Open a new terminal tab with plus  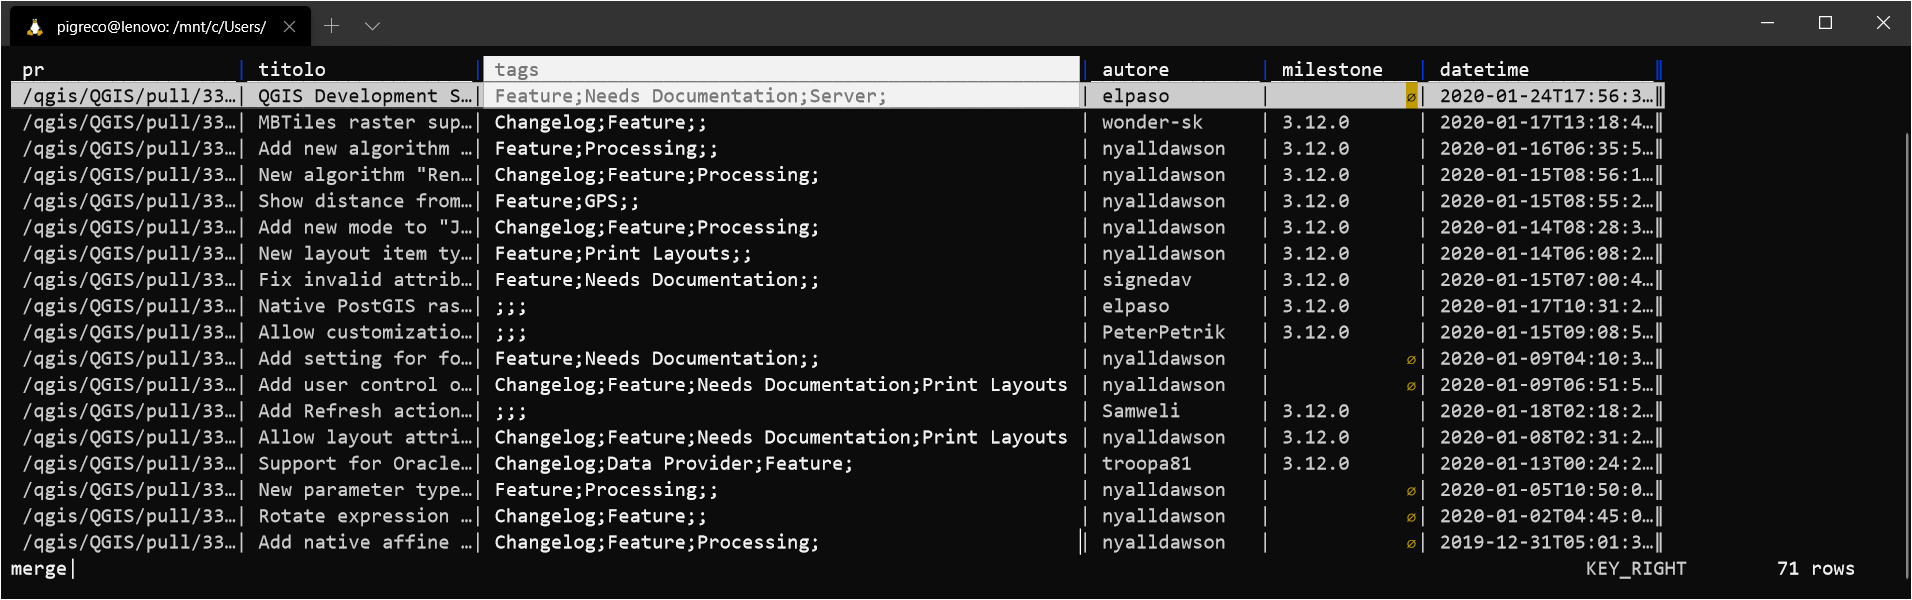[x=331, y=26]
